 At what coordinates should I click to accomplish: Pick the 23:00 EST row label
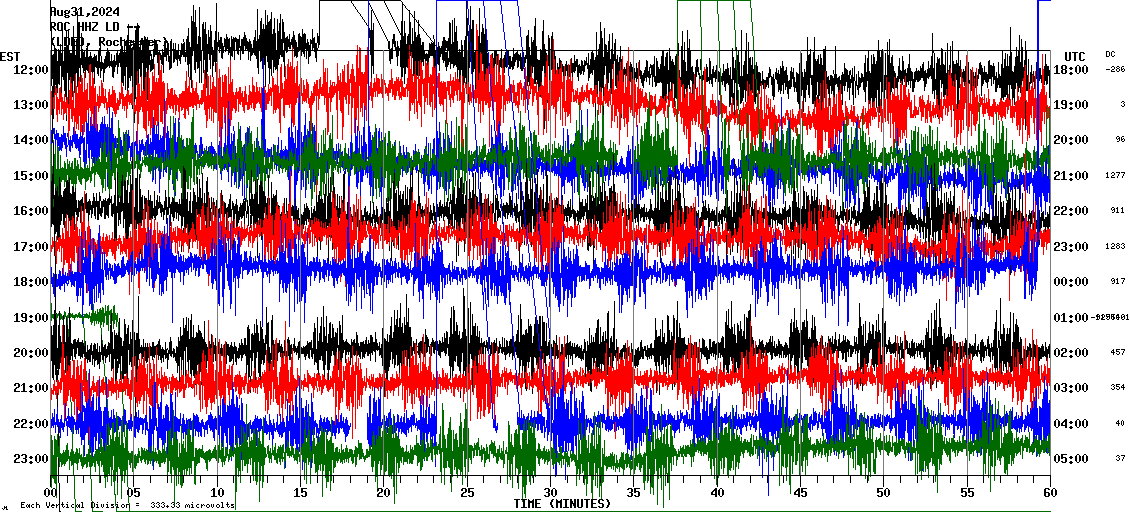(31, 459)
